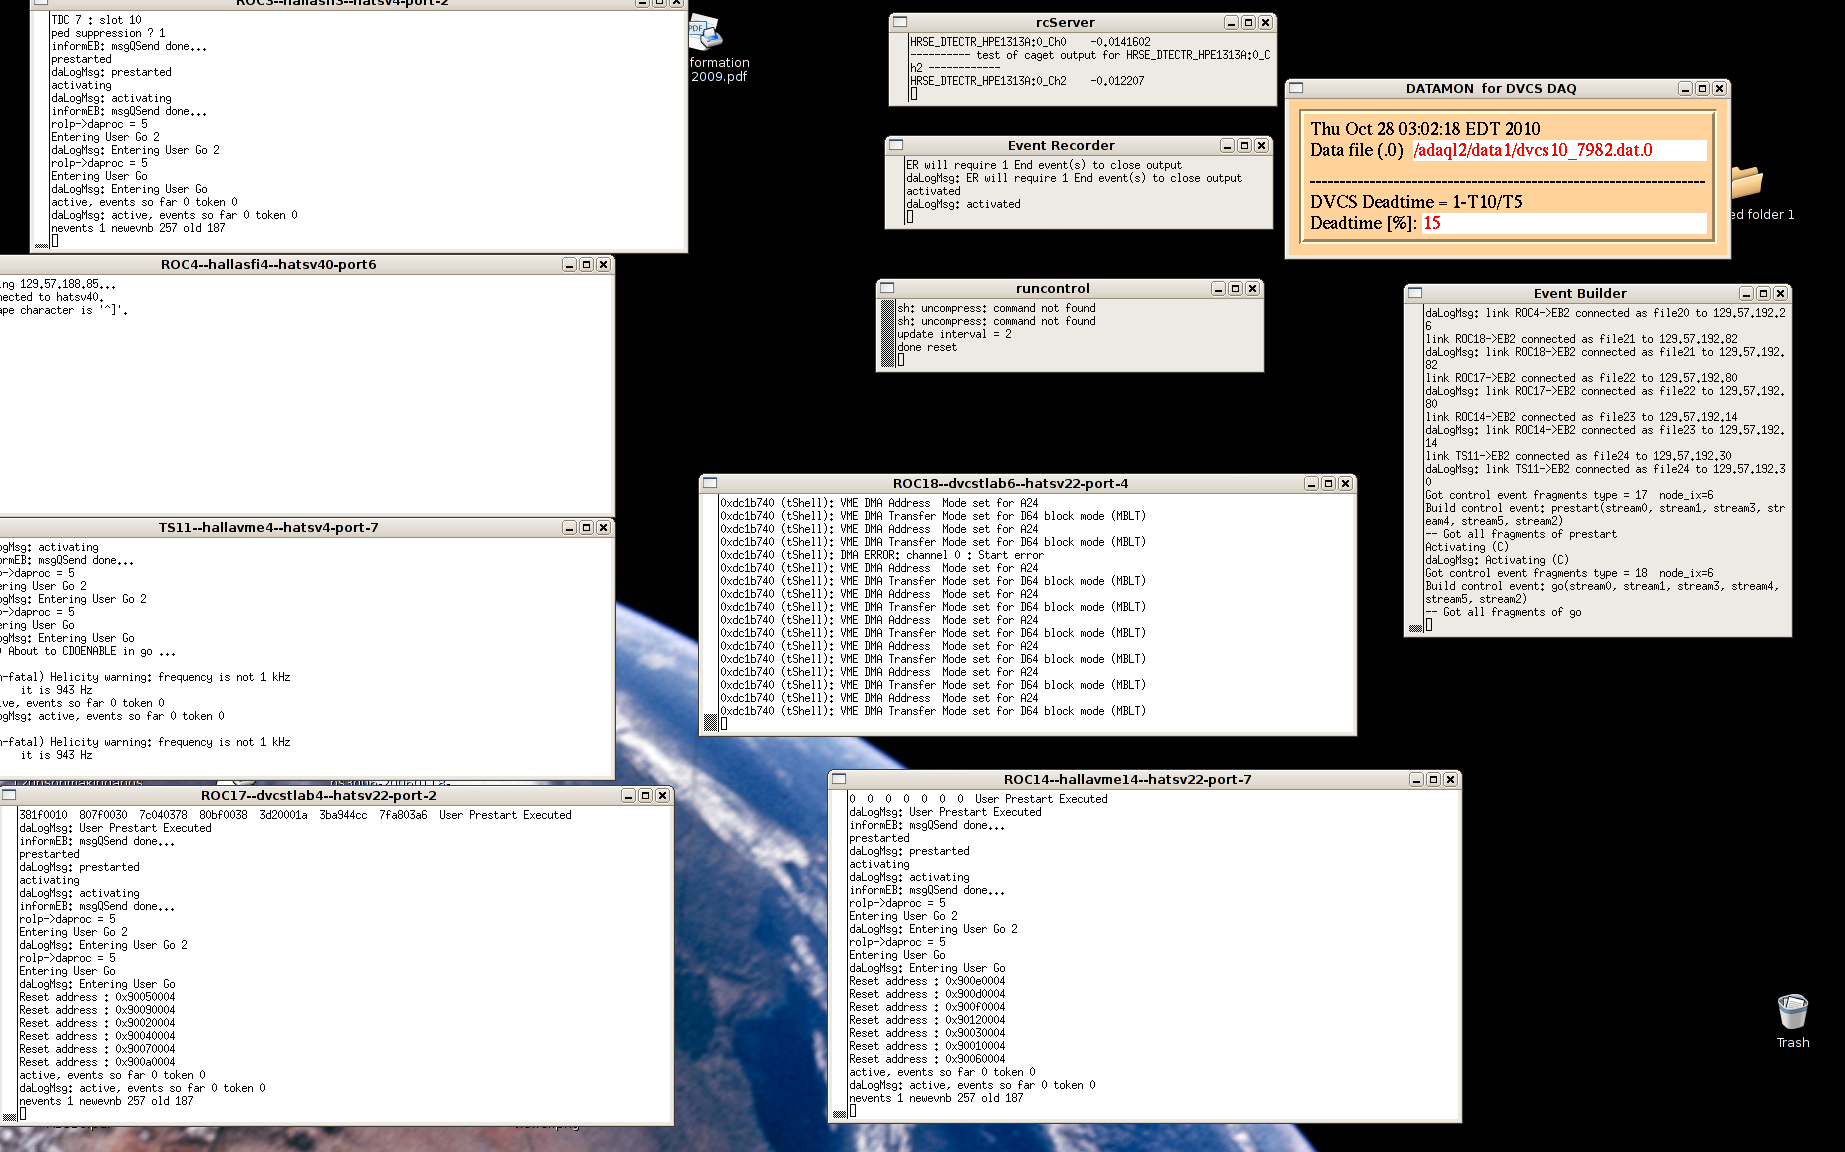
Task: Close the ROC4 hallasfi4 window
Action: [x=603, y=264]
